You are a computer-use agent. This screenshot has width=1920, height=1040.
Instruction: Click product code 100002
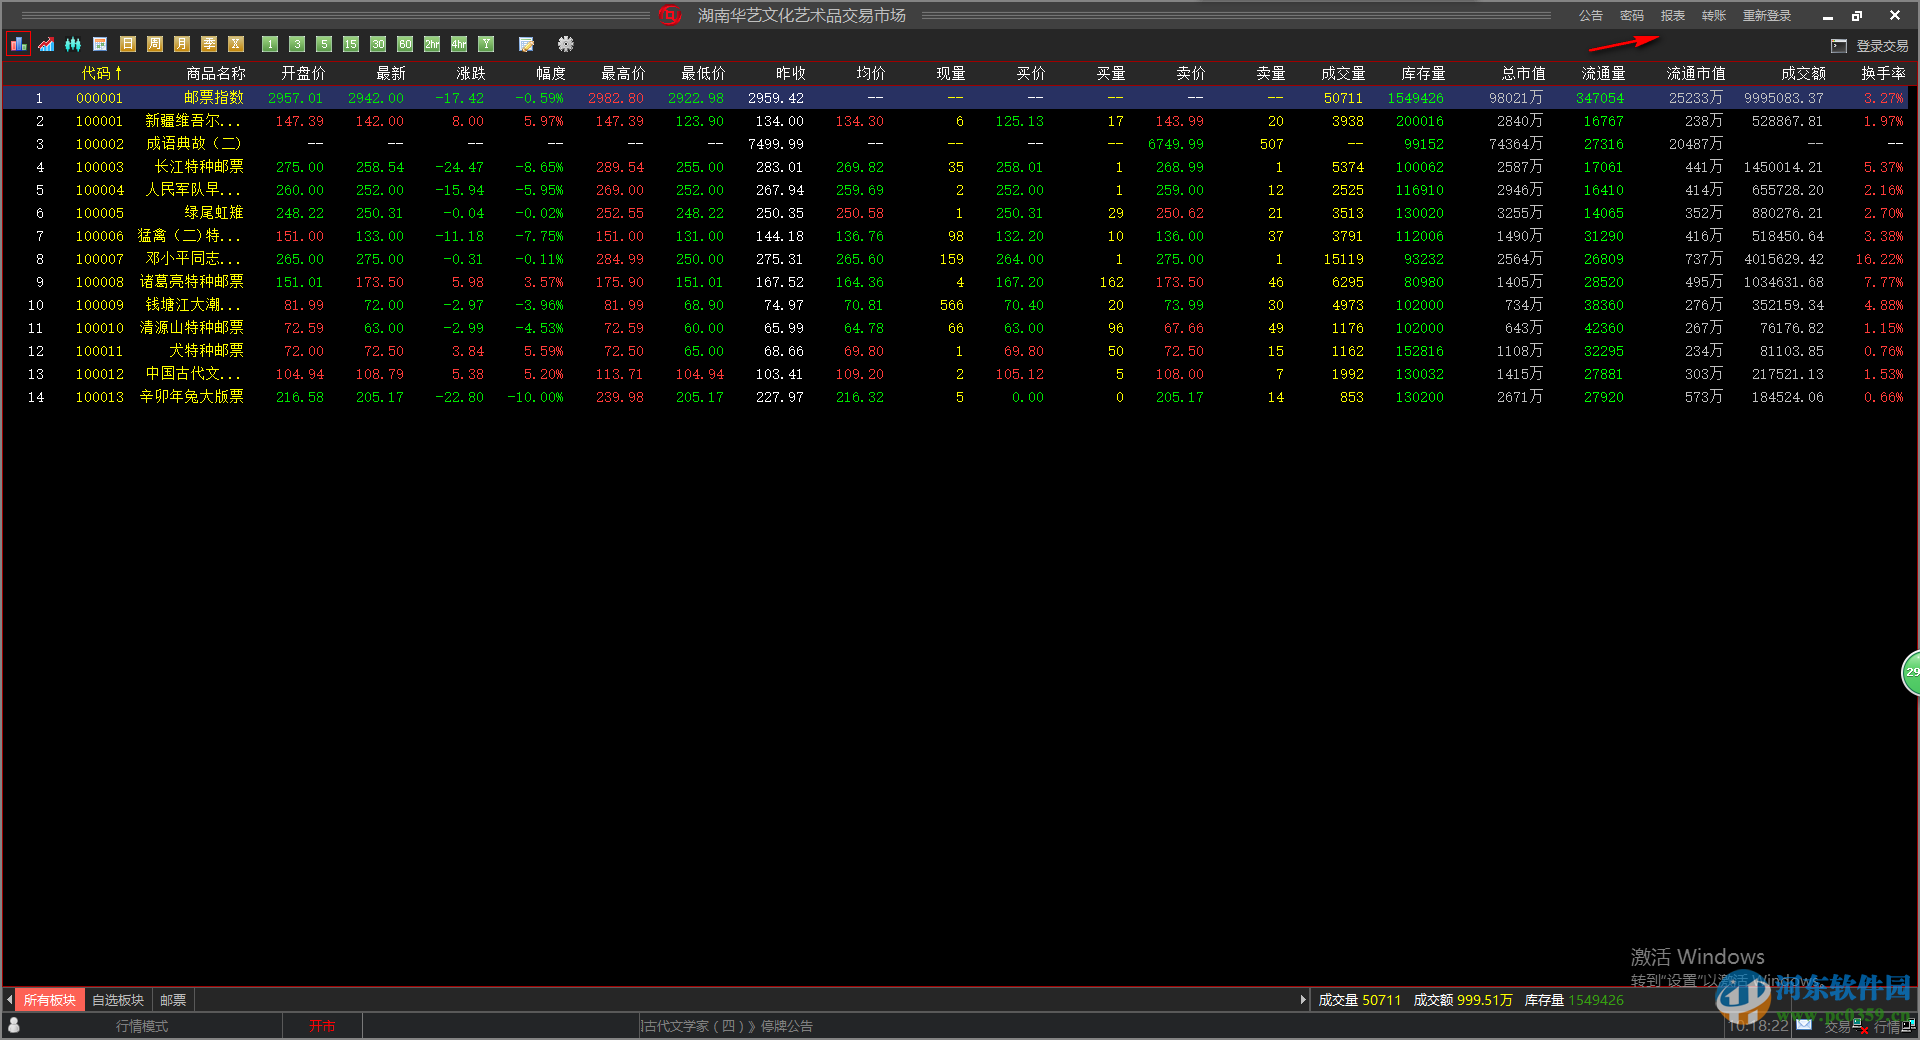tap(100, 144)
